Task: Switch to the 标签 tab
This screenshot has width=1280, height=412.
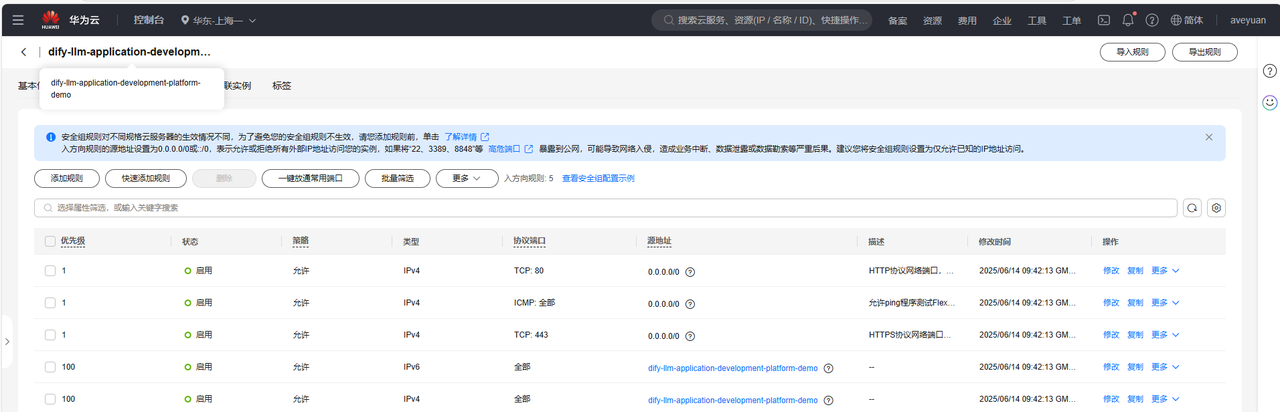Action: (282, 86)
